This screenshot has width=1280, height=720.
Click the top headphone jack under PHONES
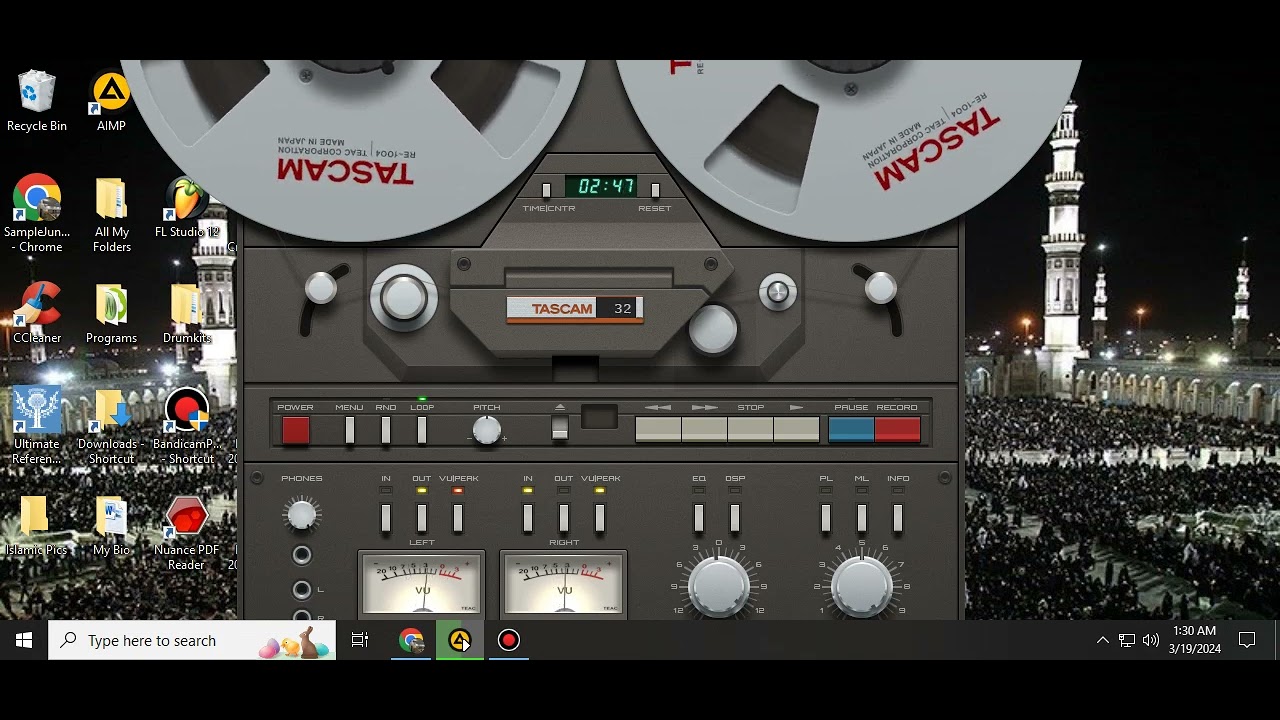(x=301, y=555)
